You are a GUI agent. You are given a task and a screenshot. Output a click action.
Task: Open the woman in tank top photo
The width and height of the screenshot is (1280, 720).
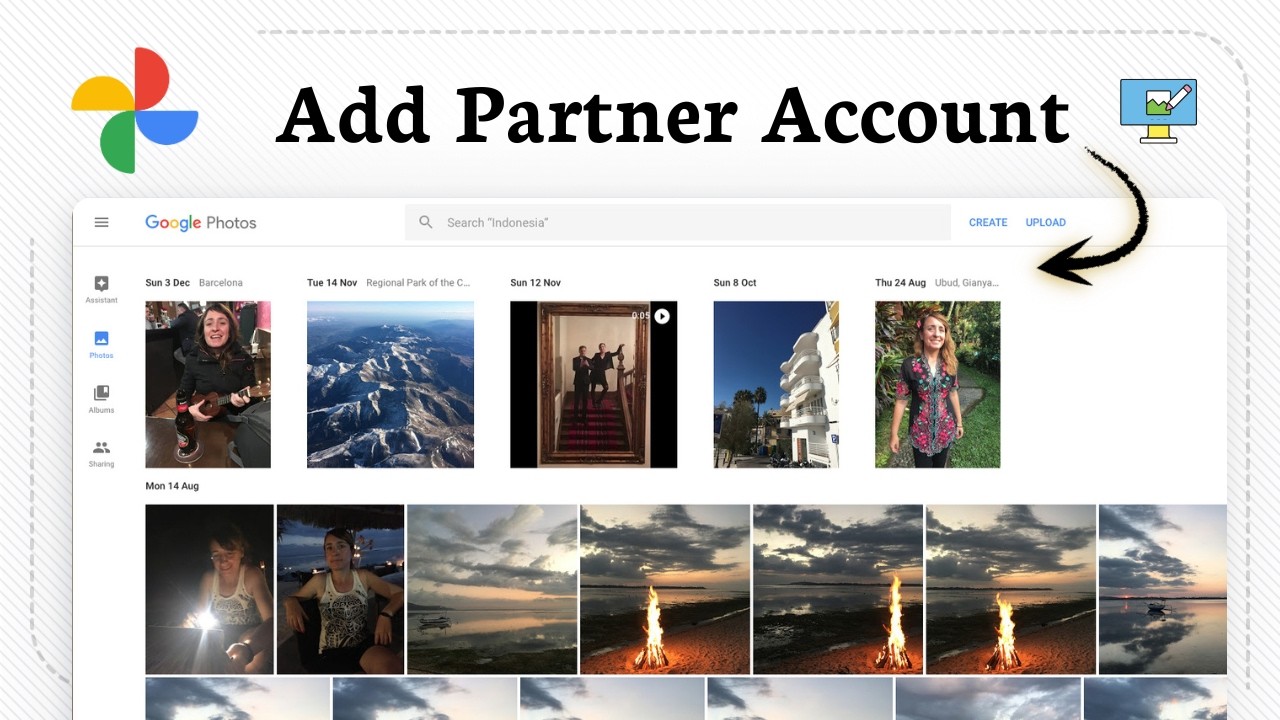340,589
